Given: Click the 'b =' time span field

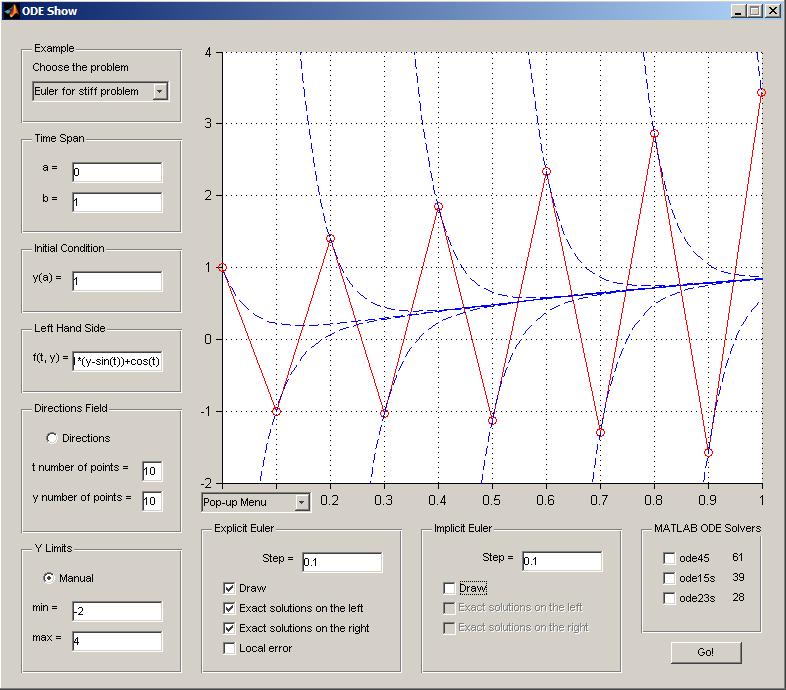Looking at the screenshot, I should click(x=117, y=202).
